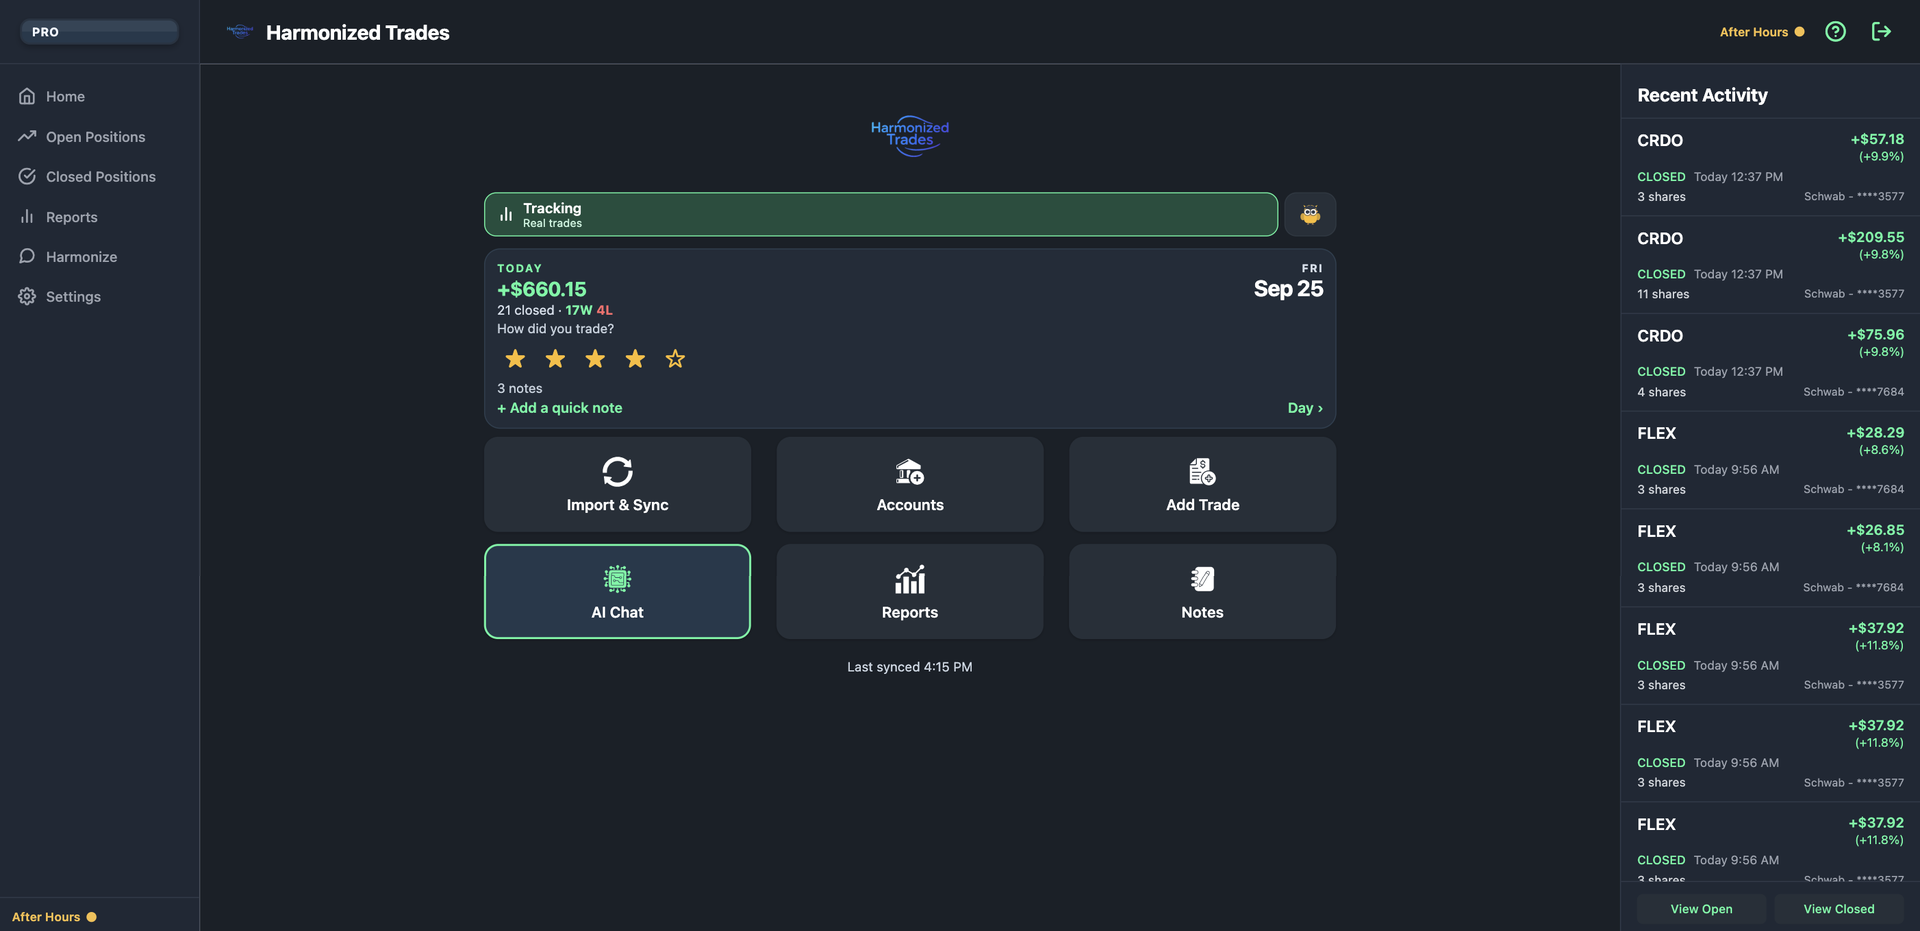Open the Day detail chevron link
This screenshot has width=1920, height=931.
[x=1305, y=408]
